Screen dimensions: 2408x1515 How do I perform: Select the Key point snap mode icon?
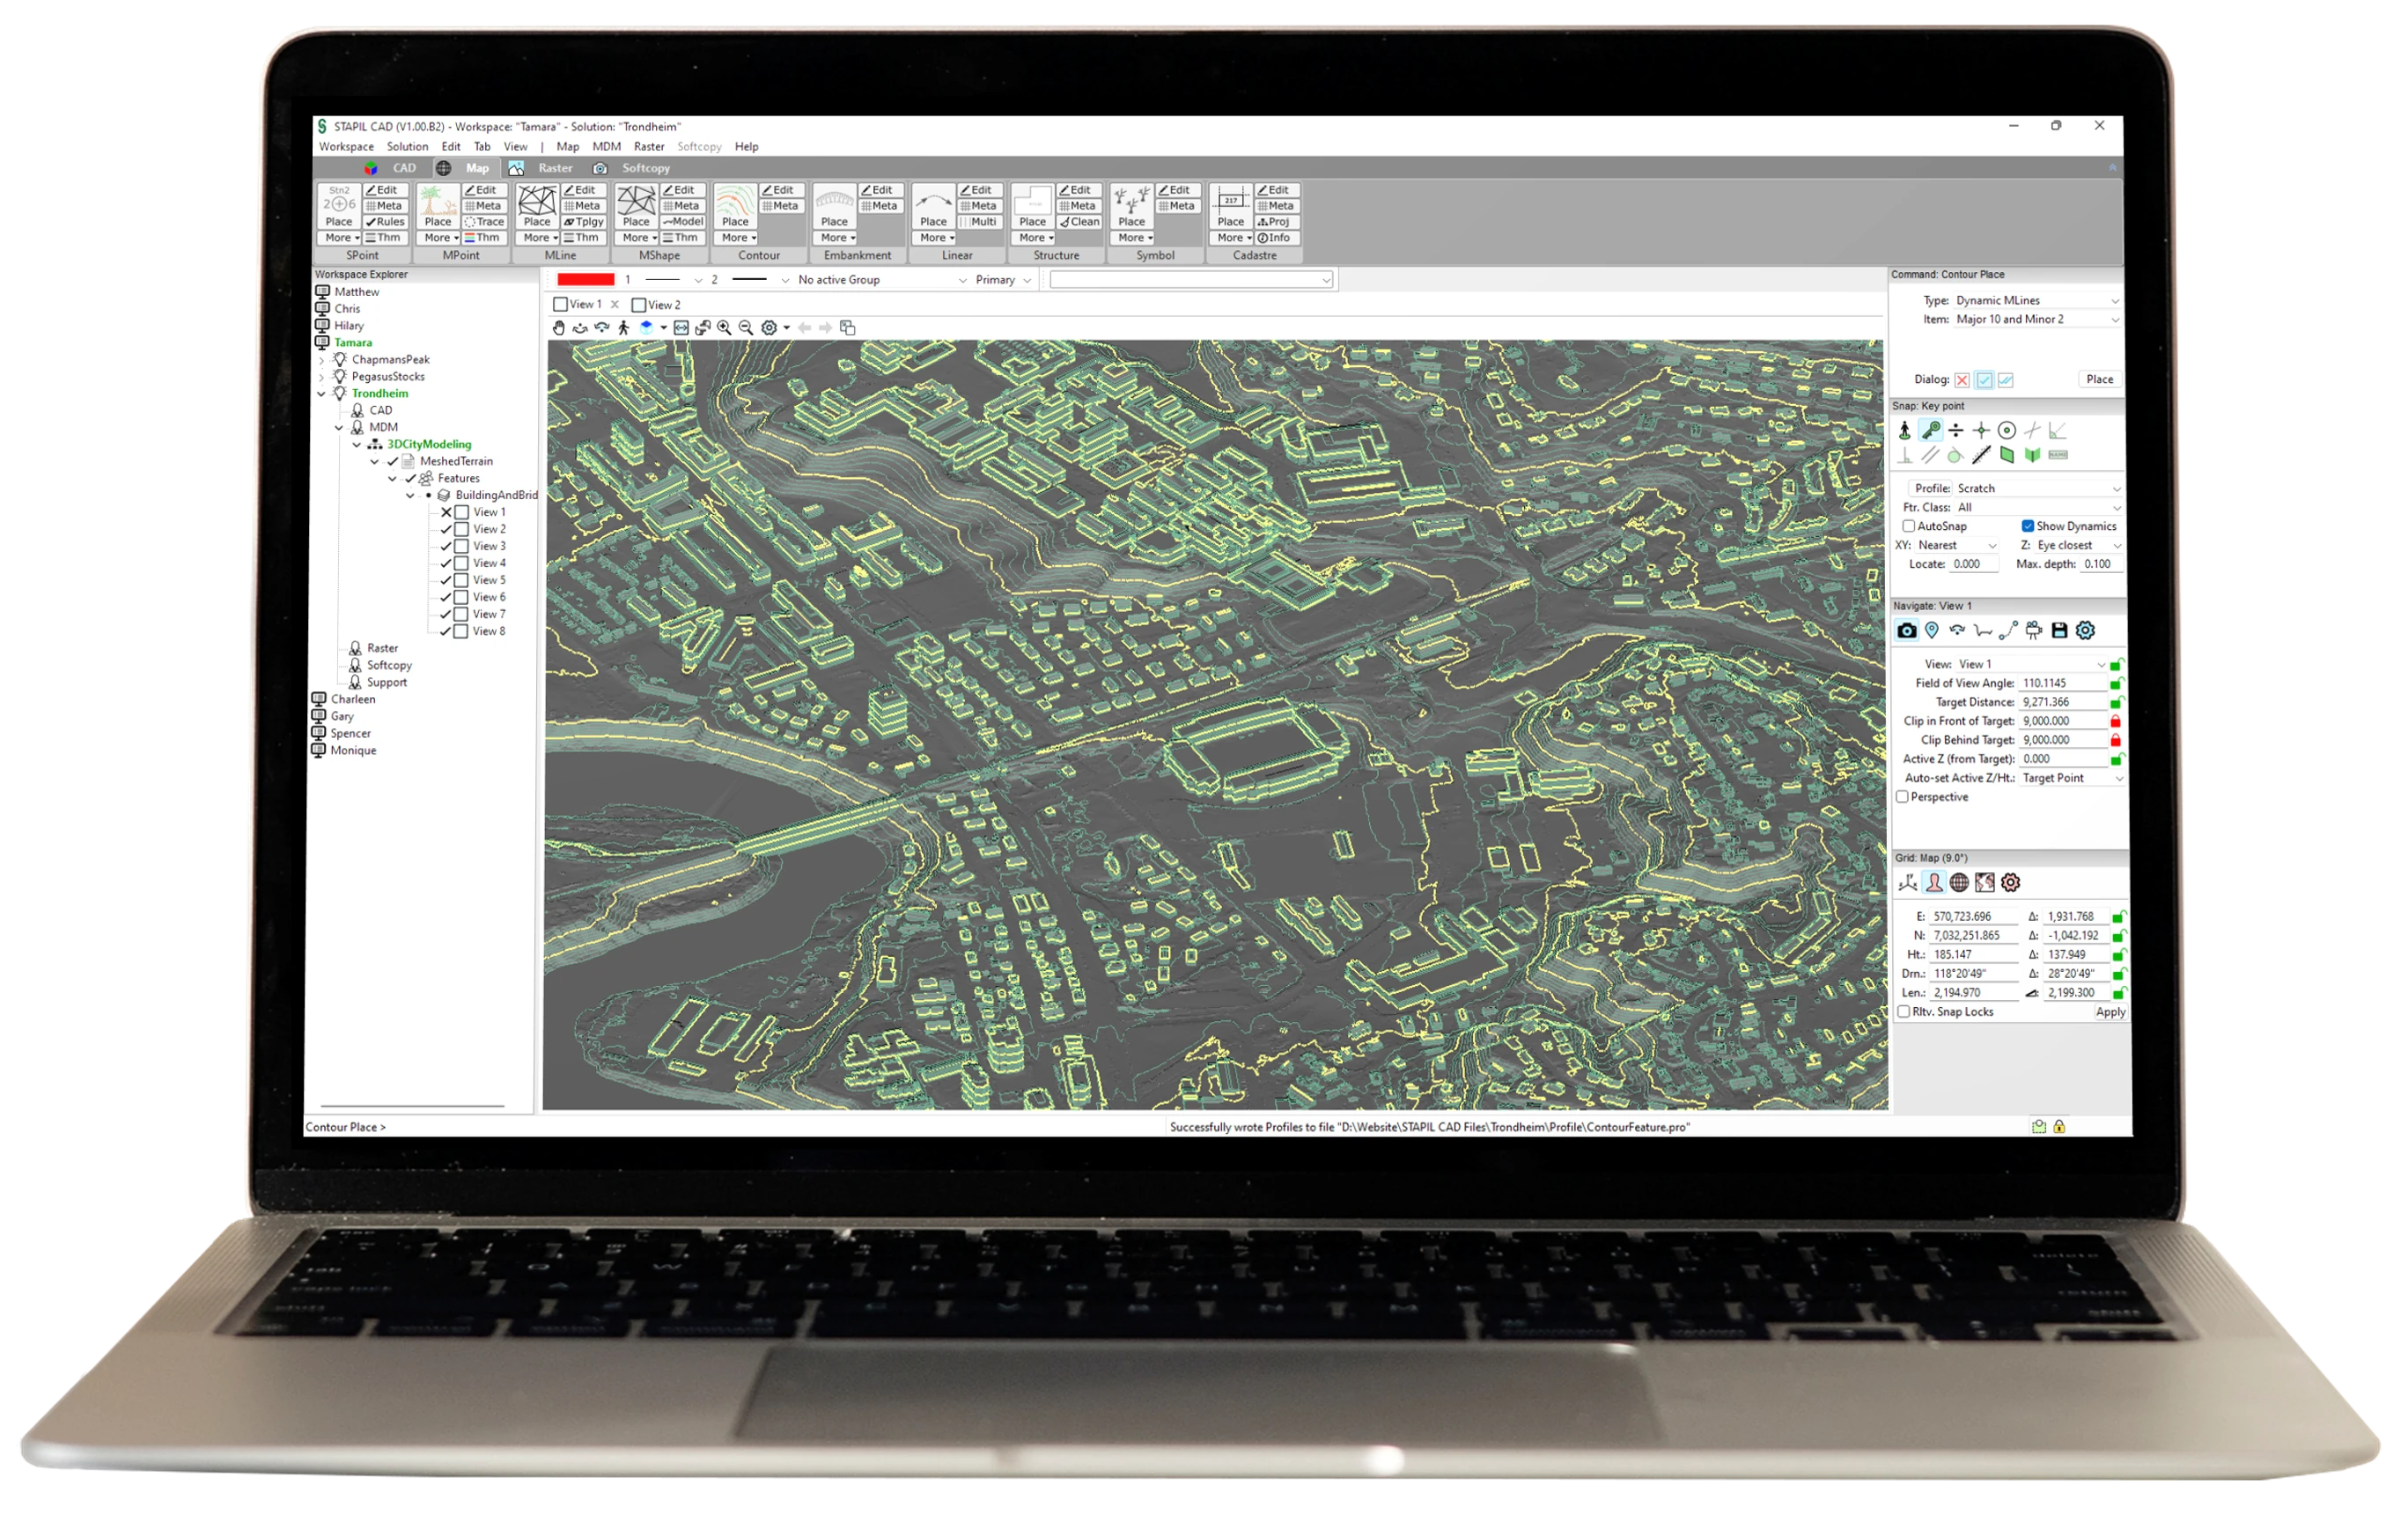(1930, 431)
